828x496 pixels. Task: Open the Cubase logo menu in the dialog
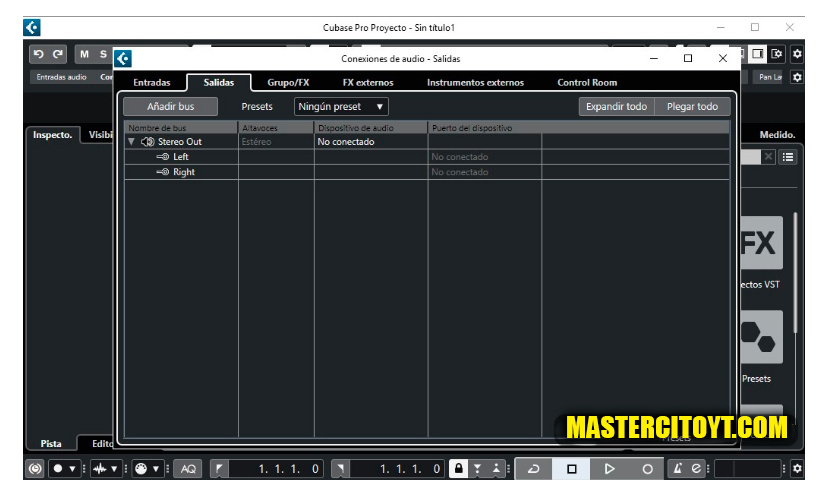tap(123, 59)
